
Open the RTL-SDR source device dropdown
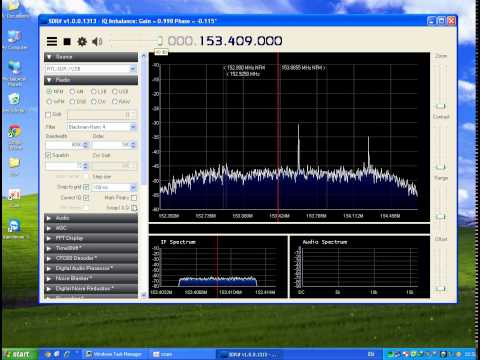click(x=133, y=69)
